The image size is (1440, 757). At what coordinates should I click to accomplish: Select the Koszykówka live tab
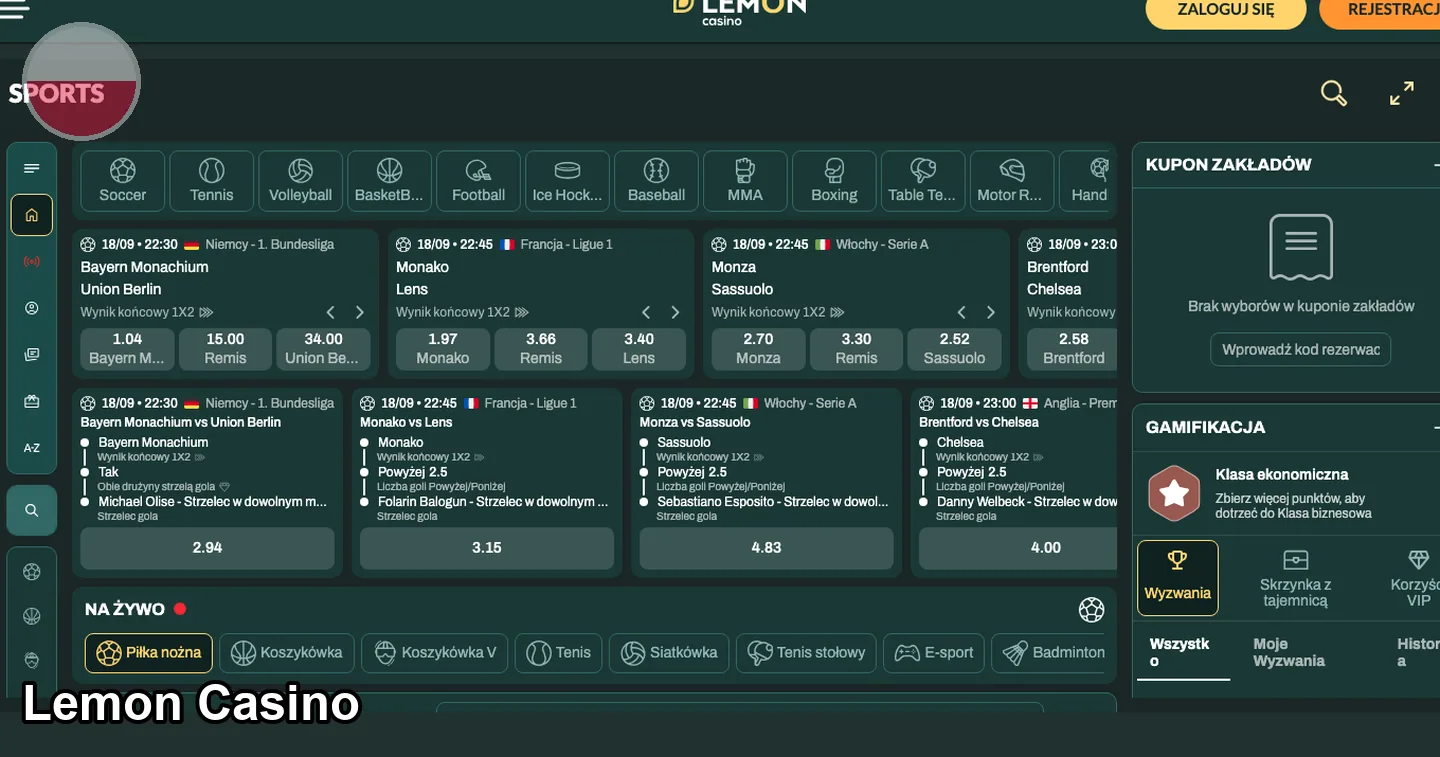pyautogui.click(x=287, y=653)
